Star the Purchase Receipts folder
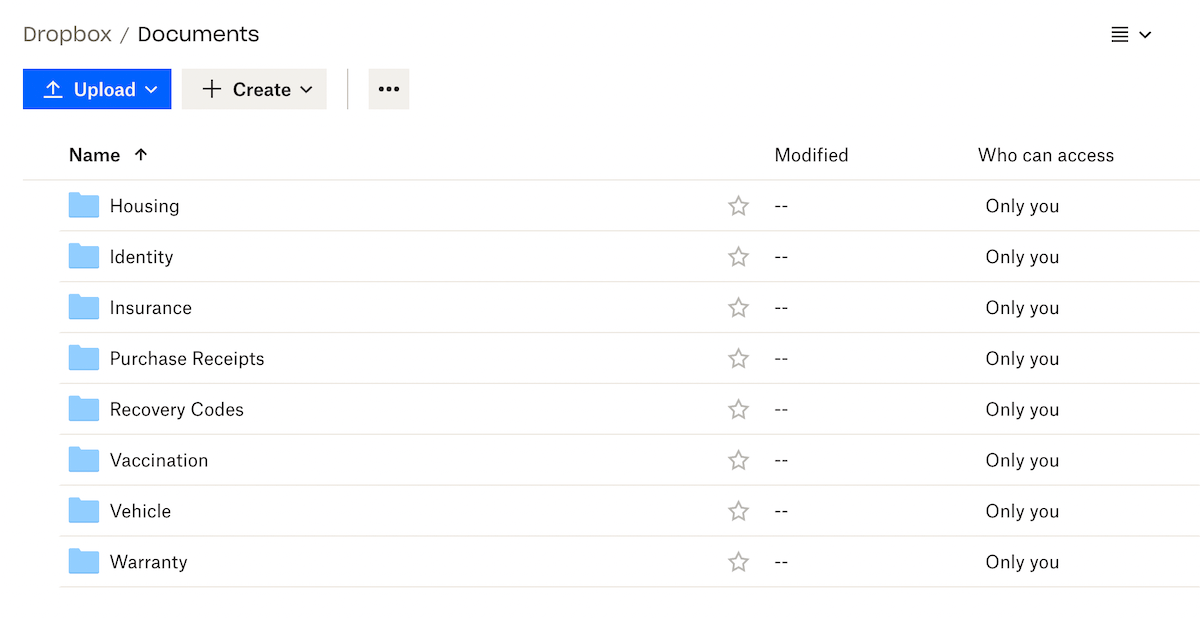The image size is (1200, 618). click(x=738, y=358)
